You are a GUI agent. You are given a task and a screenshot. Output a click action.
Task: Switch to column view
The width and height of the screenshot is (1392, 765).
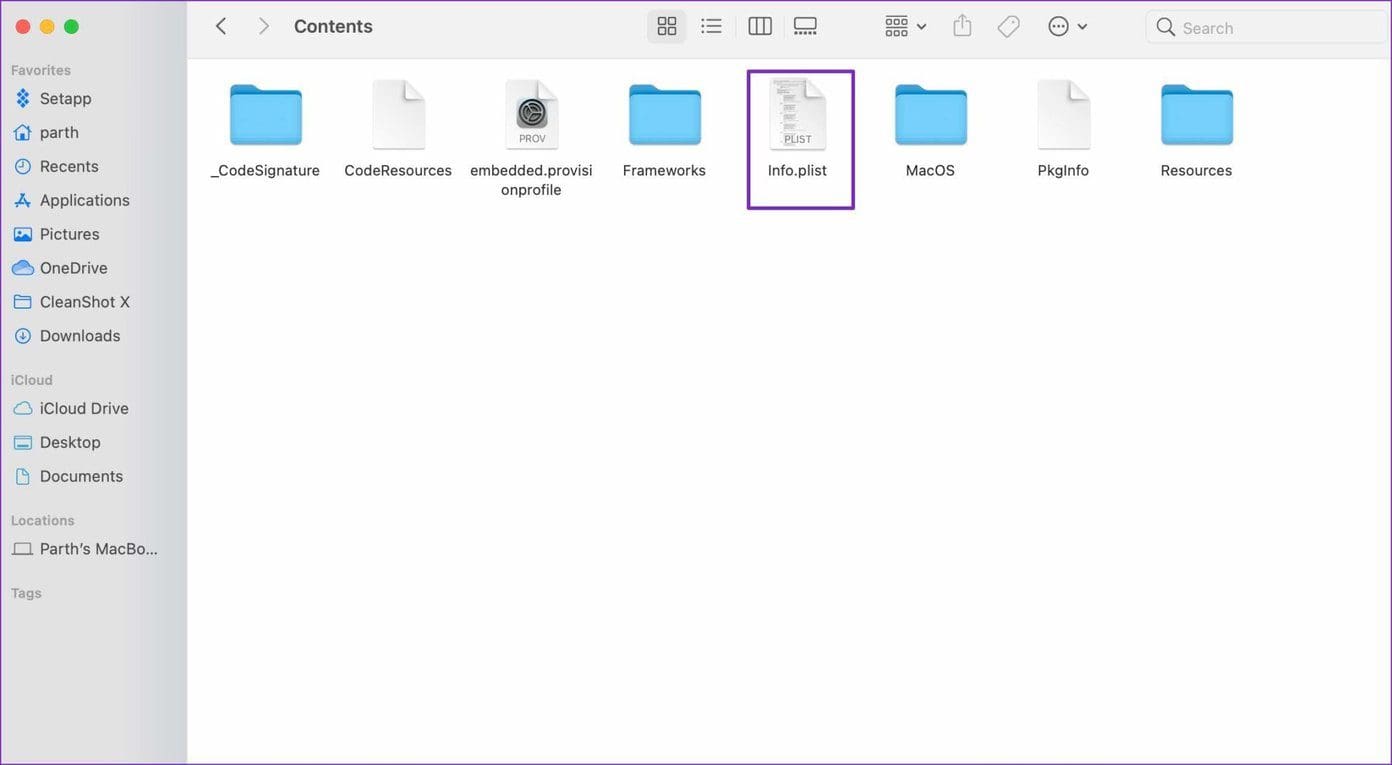[760, 26]
